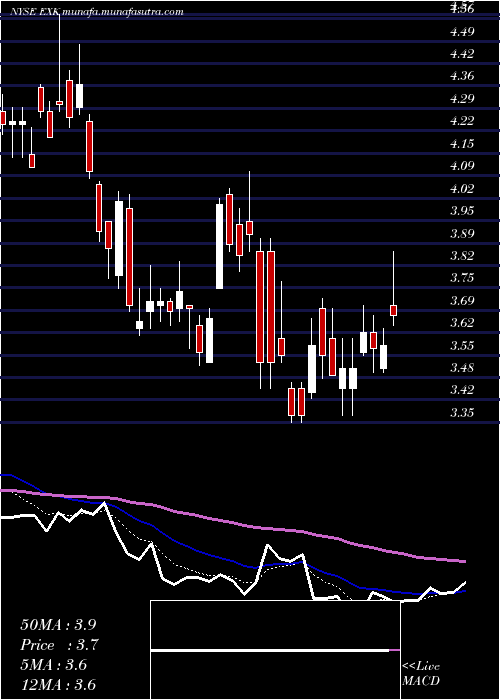This screenshot has height=700, width=500.
Task: Click the 3.35 price axis label
Action: (462, 412)
